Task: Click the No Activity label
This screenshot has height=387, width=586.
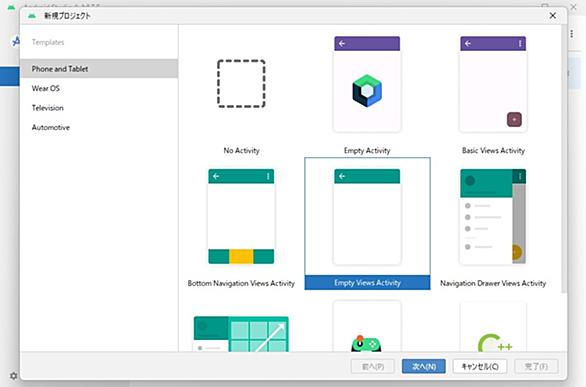Action: [241, 151]
